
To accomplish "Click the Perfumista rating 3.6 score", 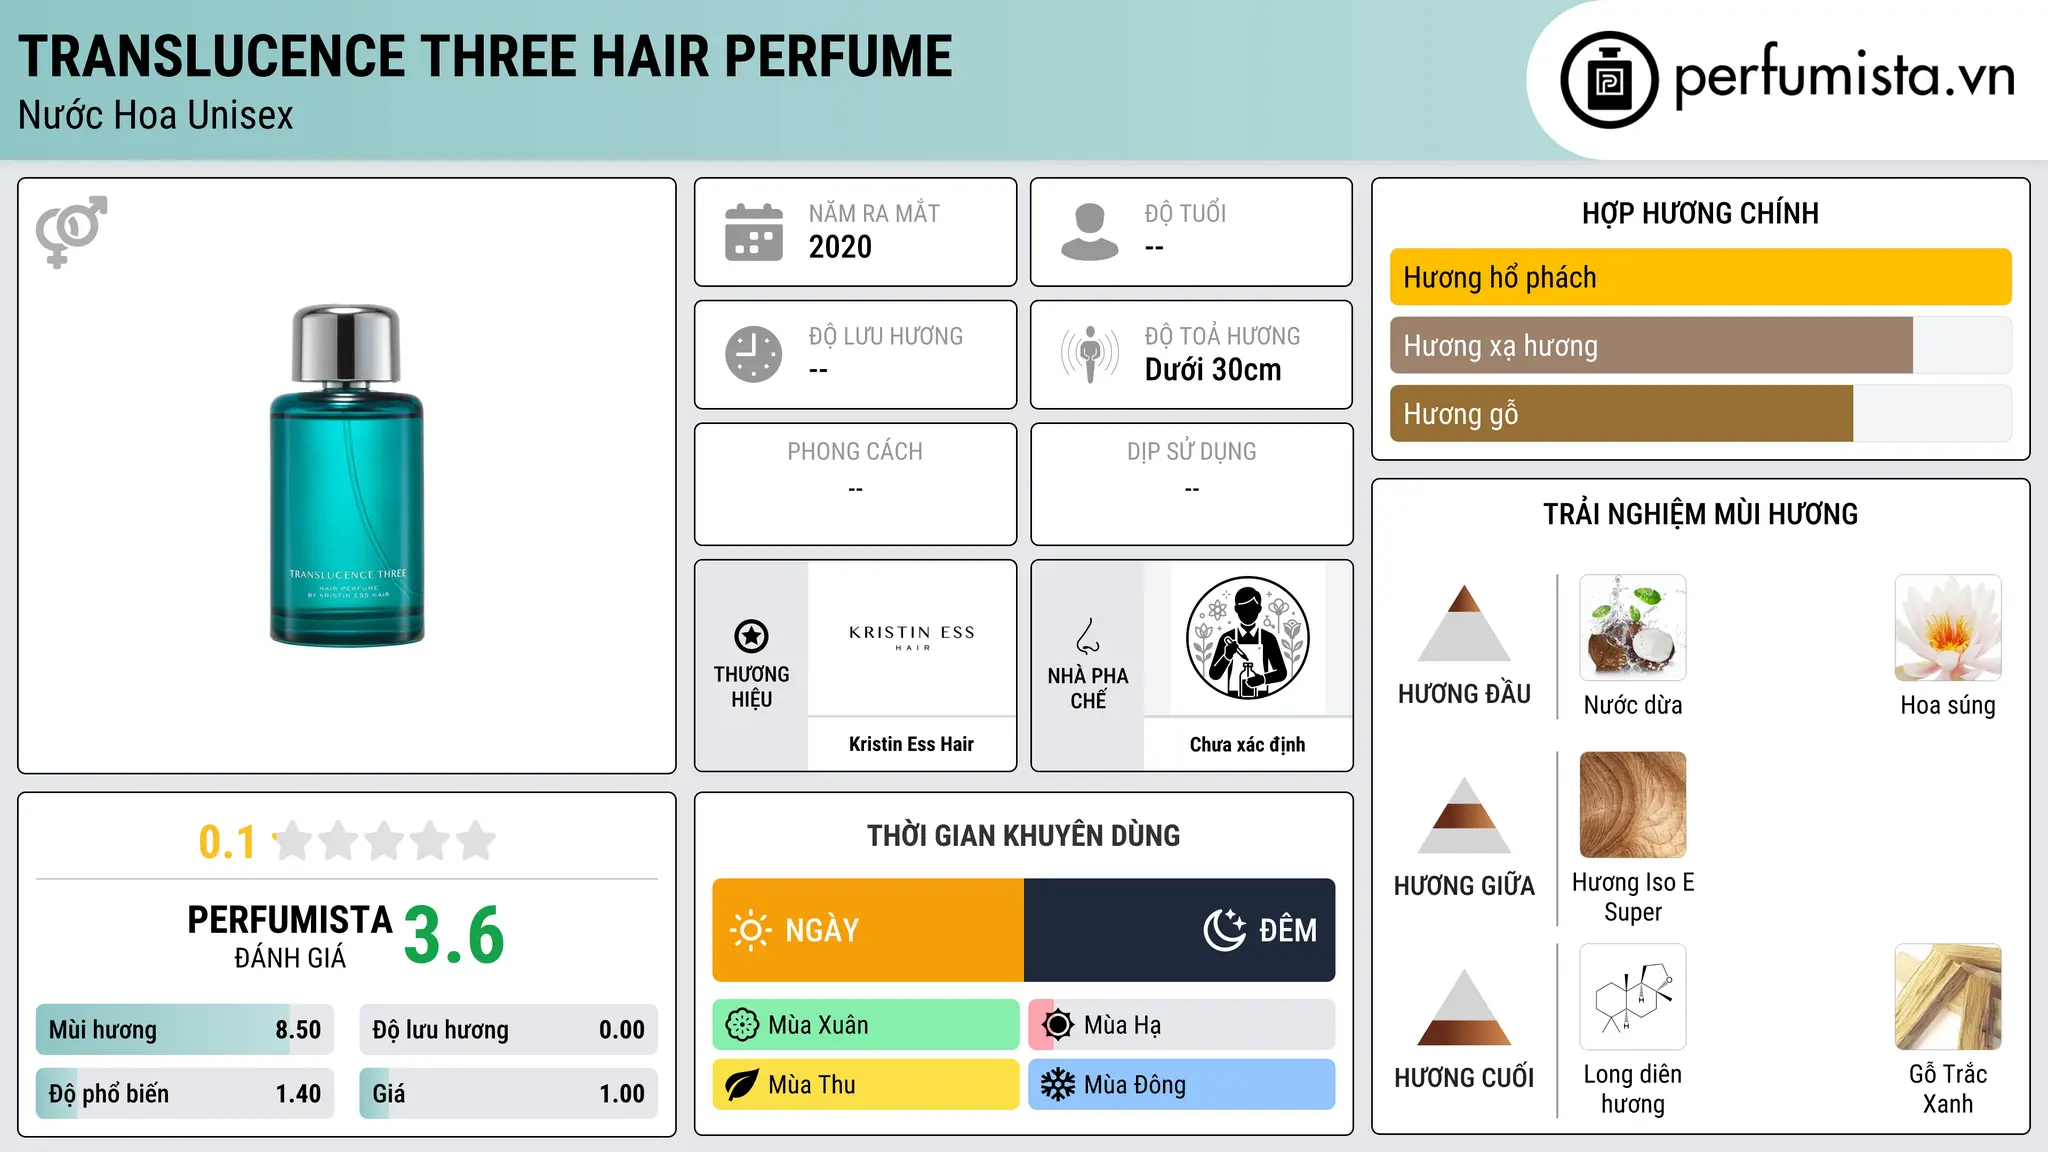I will point(454,935).
